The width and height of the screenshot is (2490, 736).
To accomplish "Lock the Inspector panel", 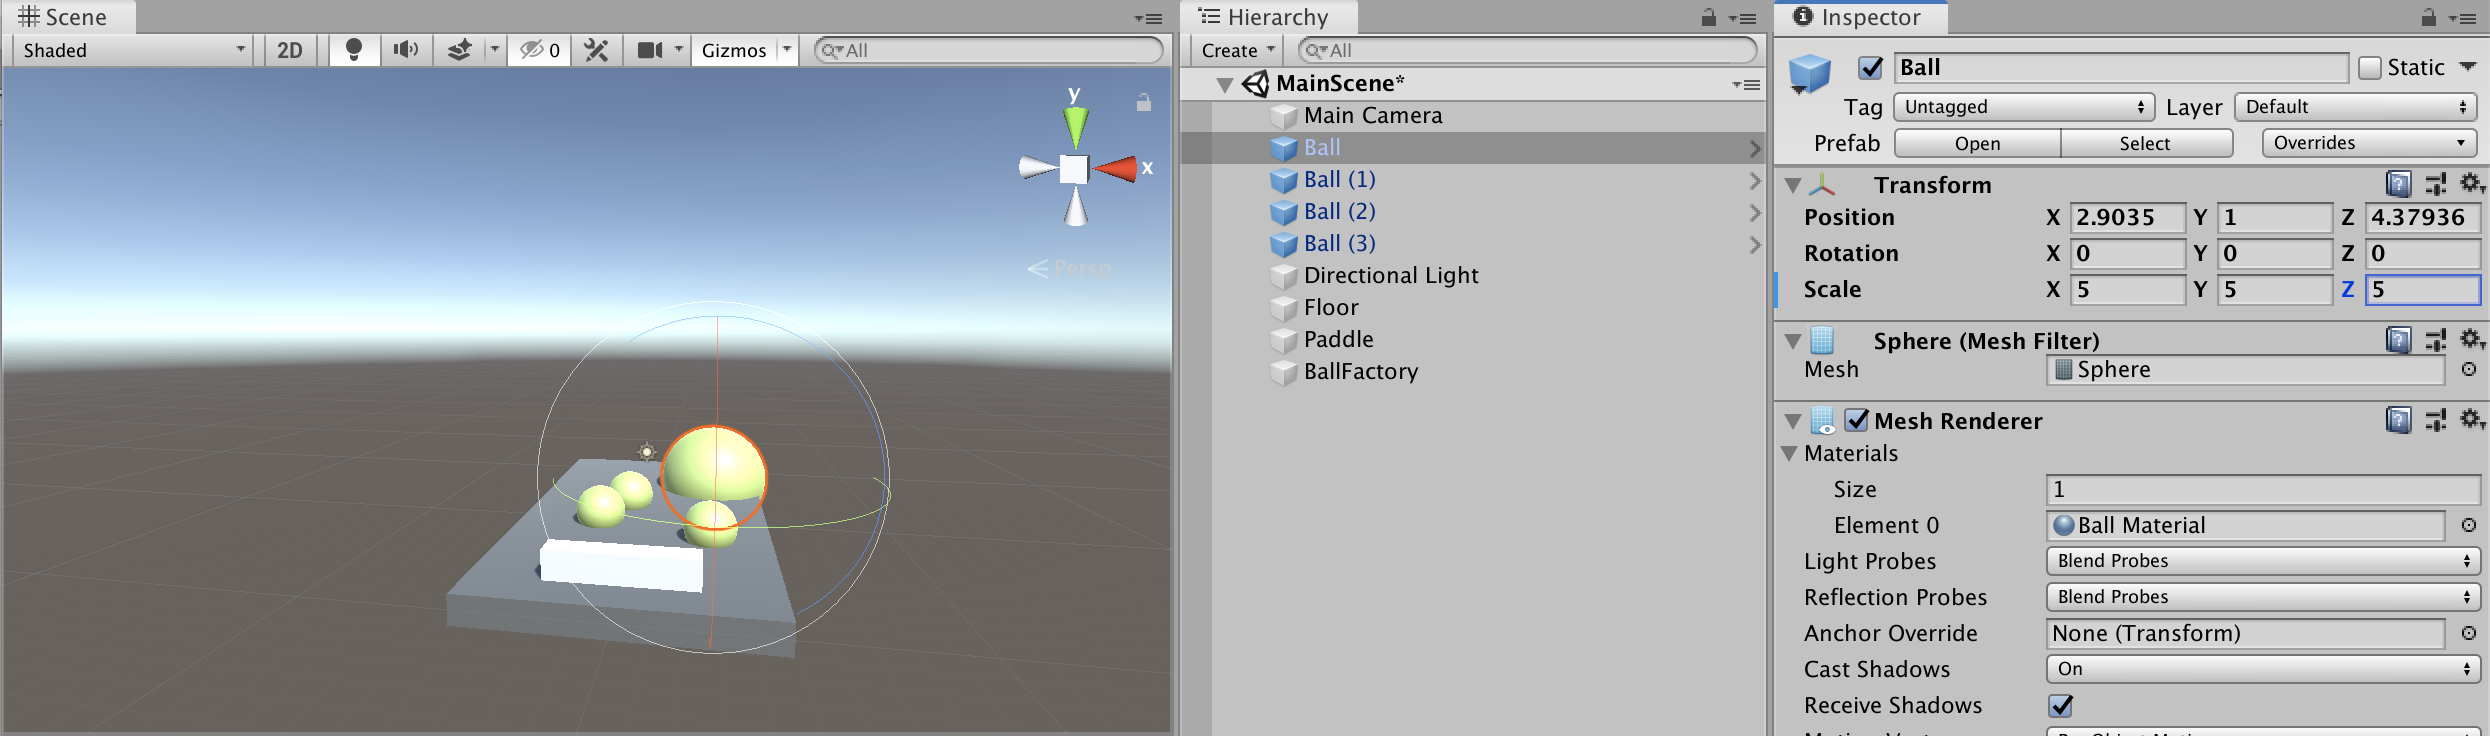I will click(x=2429, y=17).
